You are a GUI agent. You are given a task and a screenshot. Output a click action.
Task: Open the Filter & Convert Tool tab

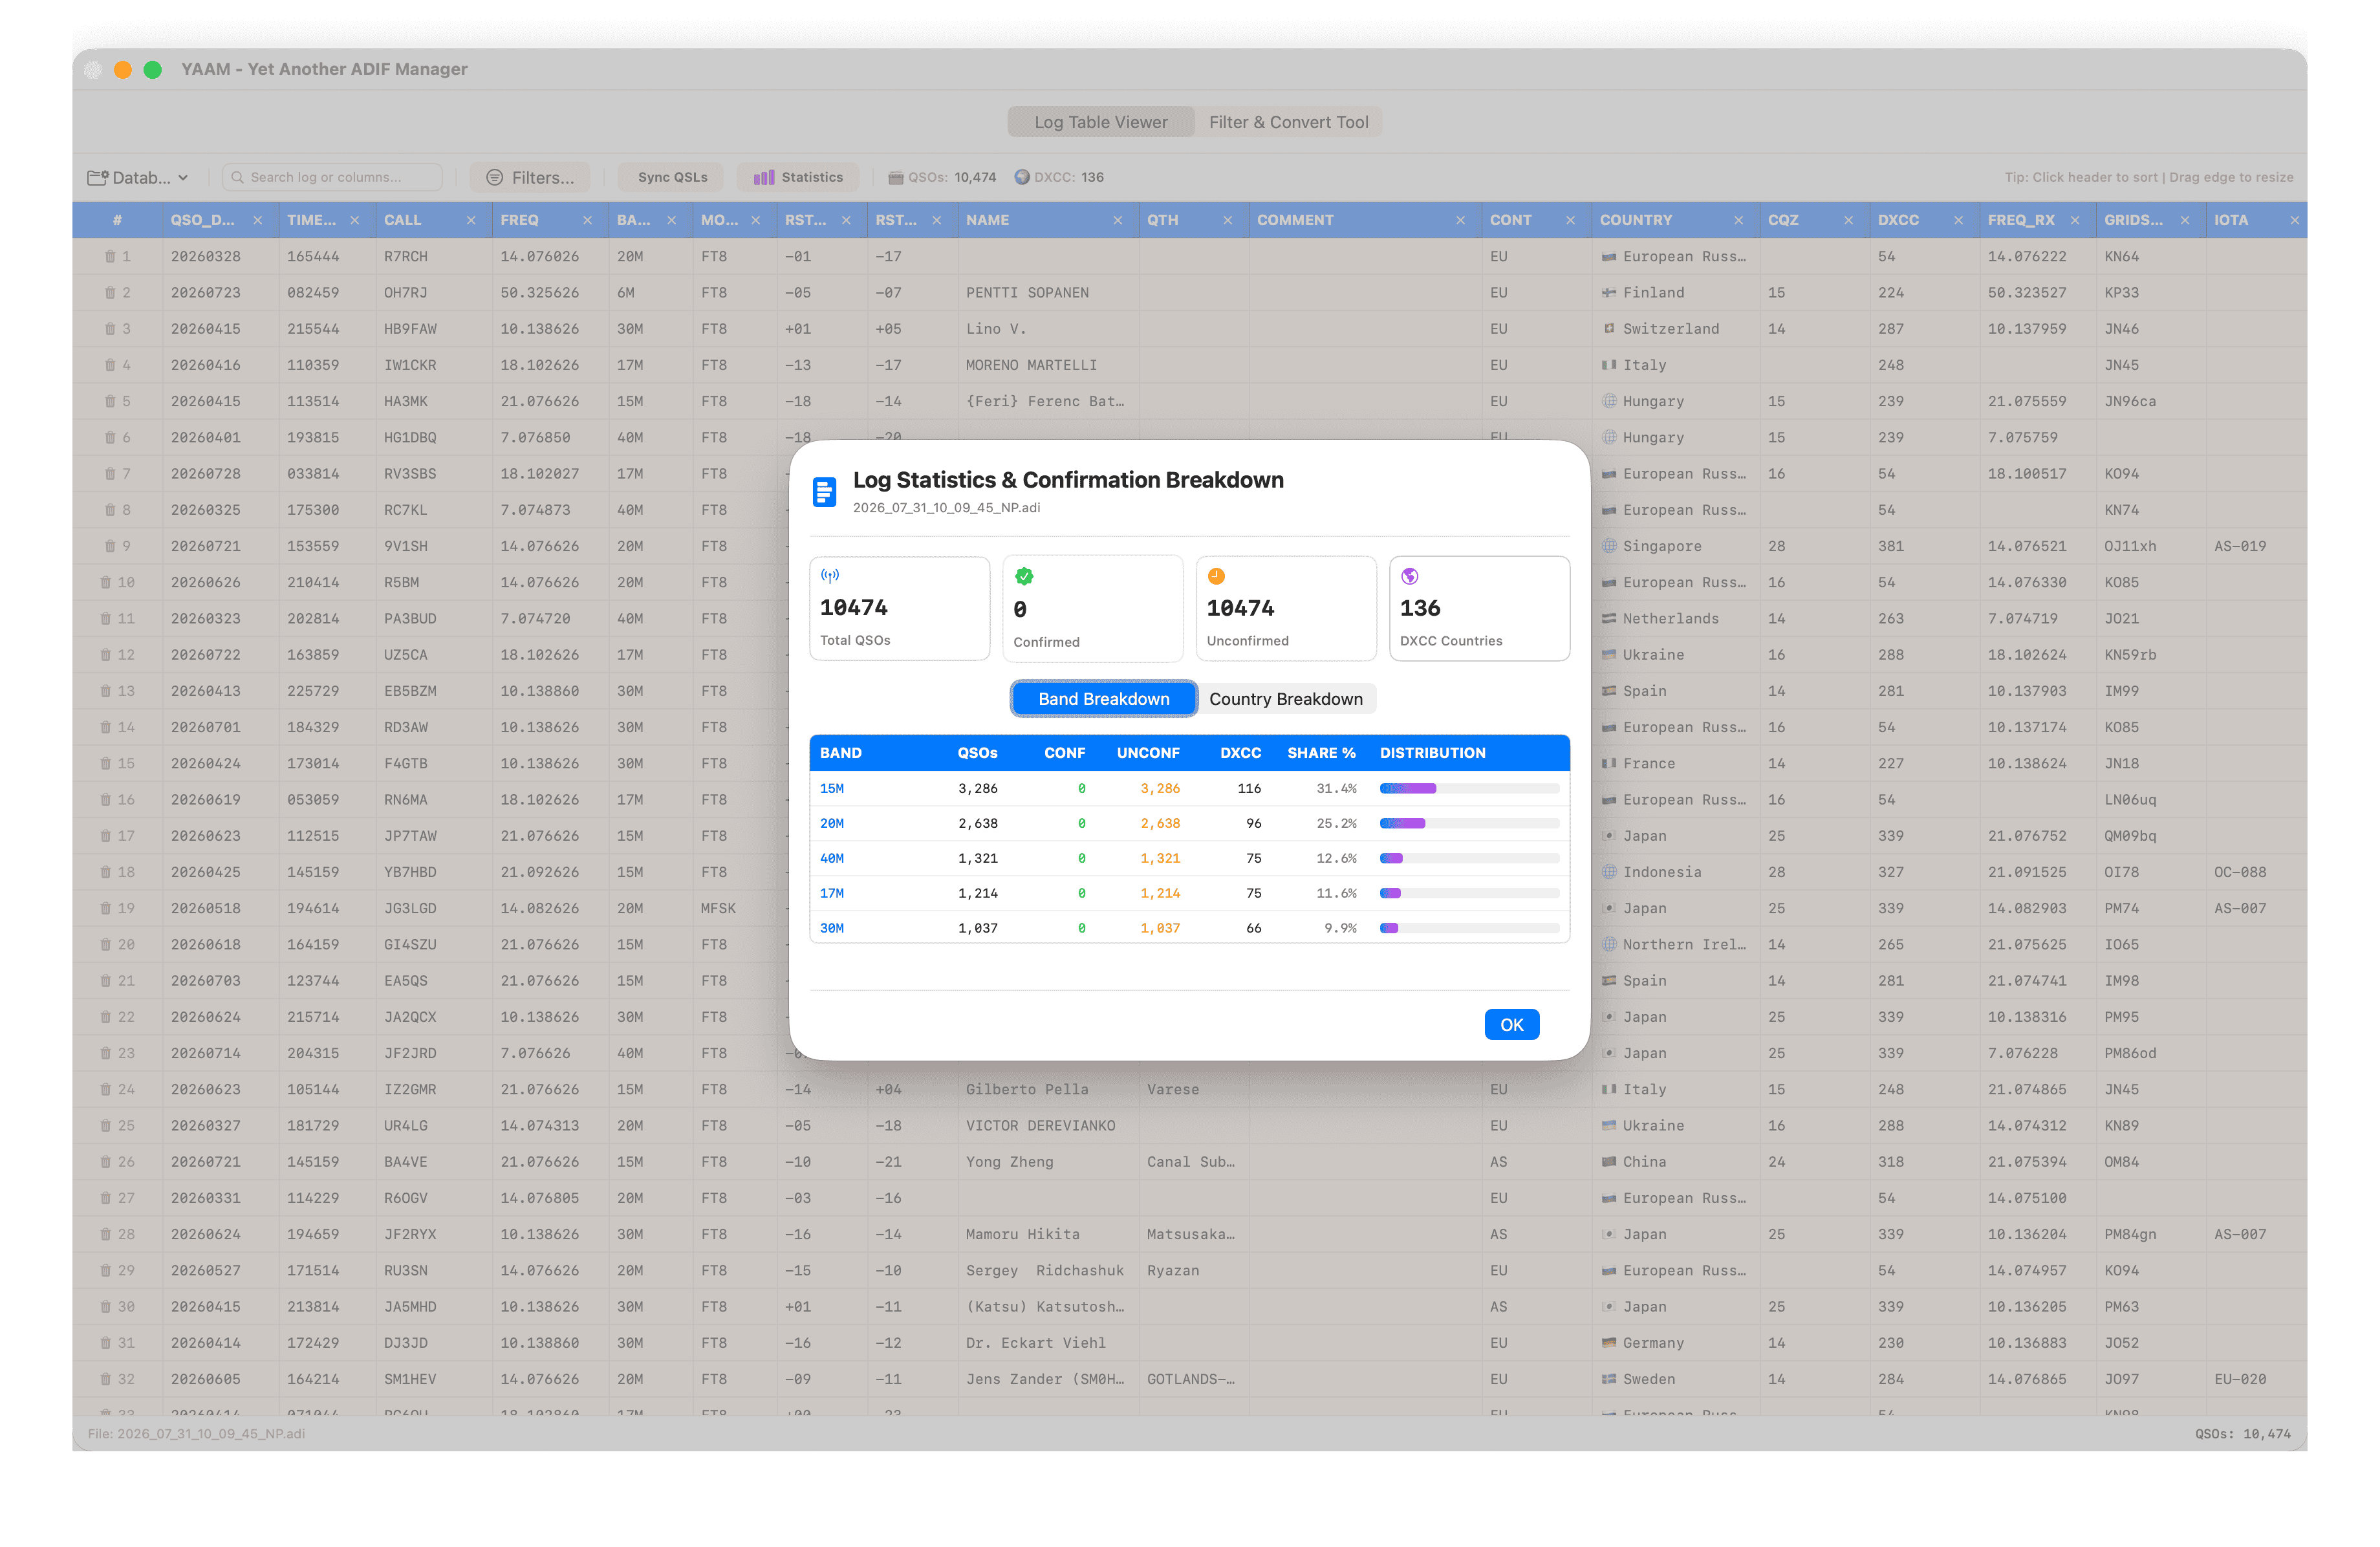pos(1288,122)
